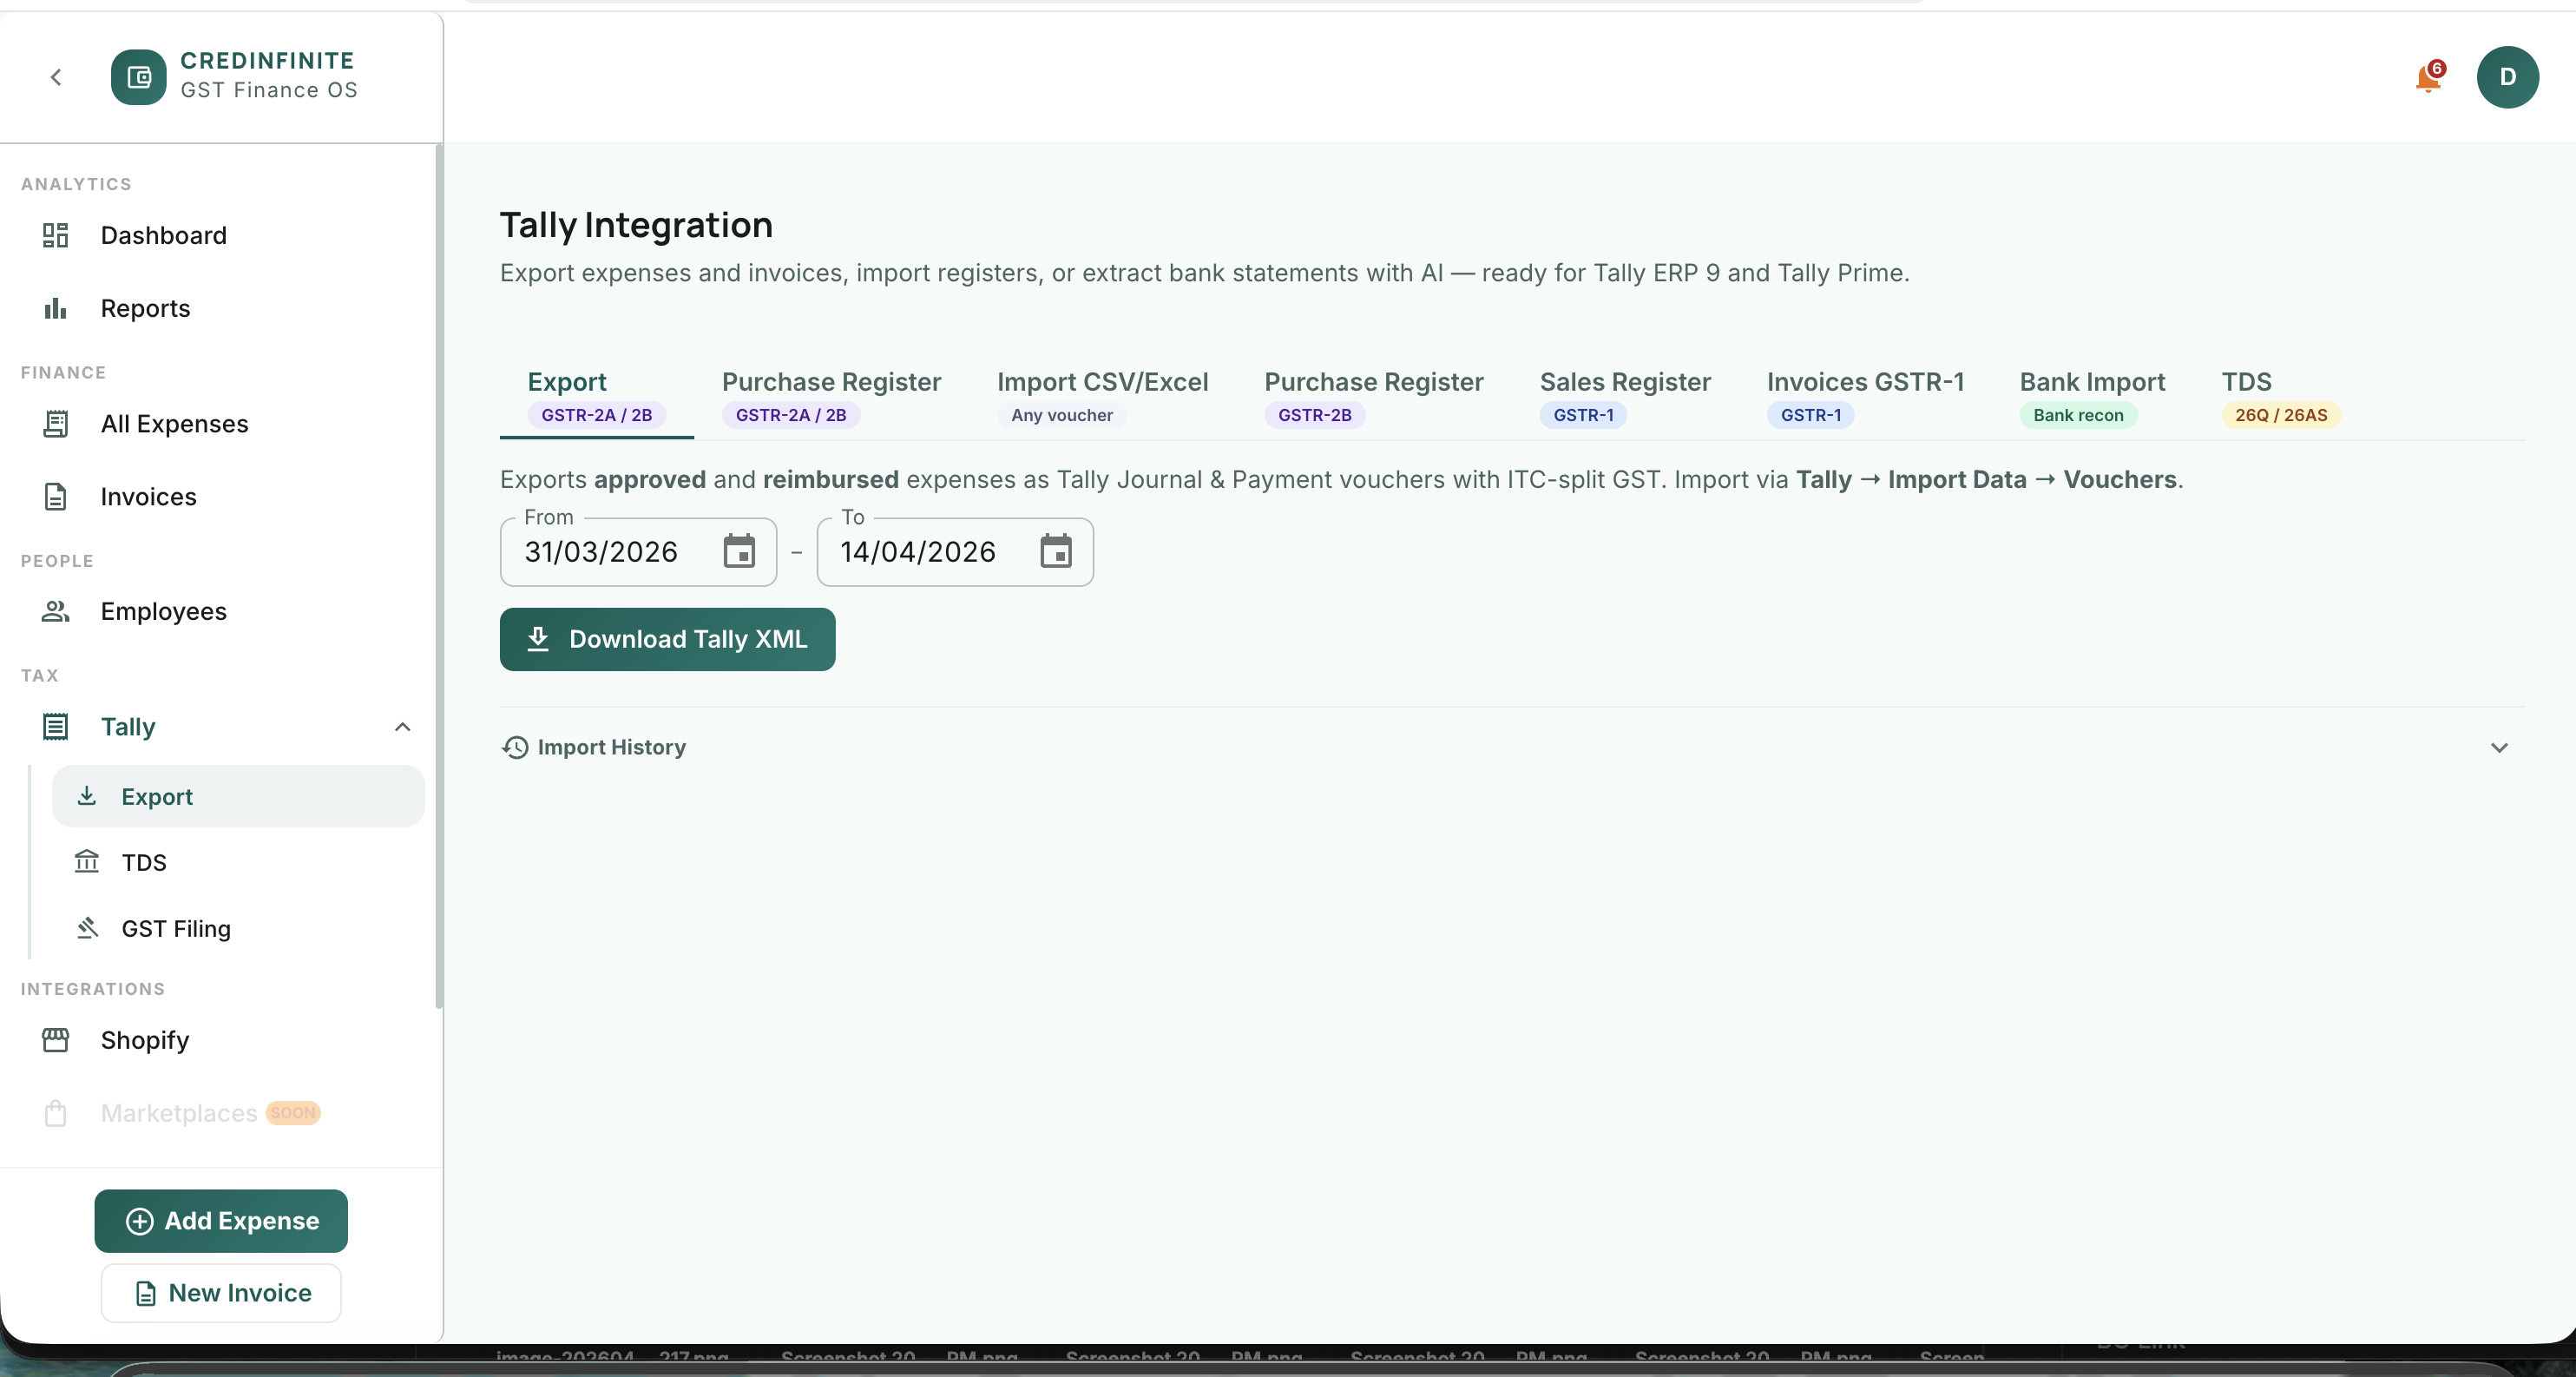Click the Export download icon in sidebar
Screen dimensions: 2576x1377
pyautogui.click(x=87, y=796)
